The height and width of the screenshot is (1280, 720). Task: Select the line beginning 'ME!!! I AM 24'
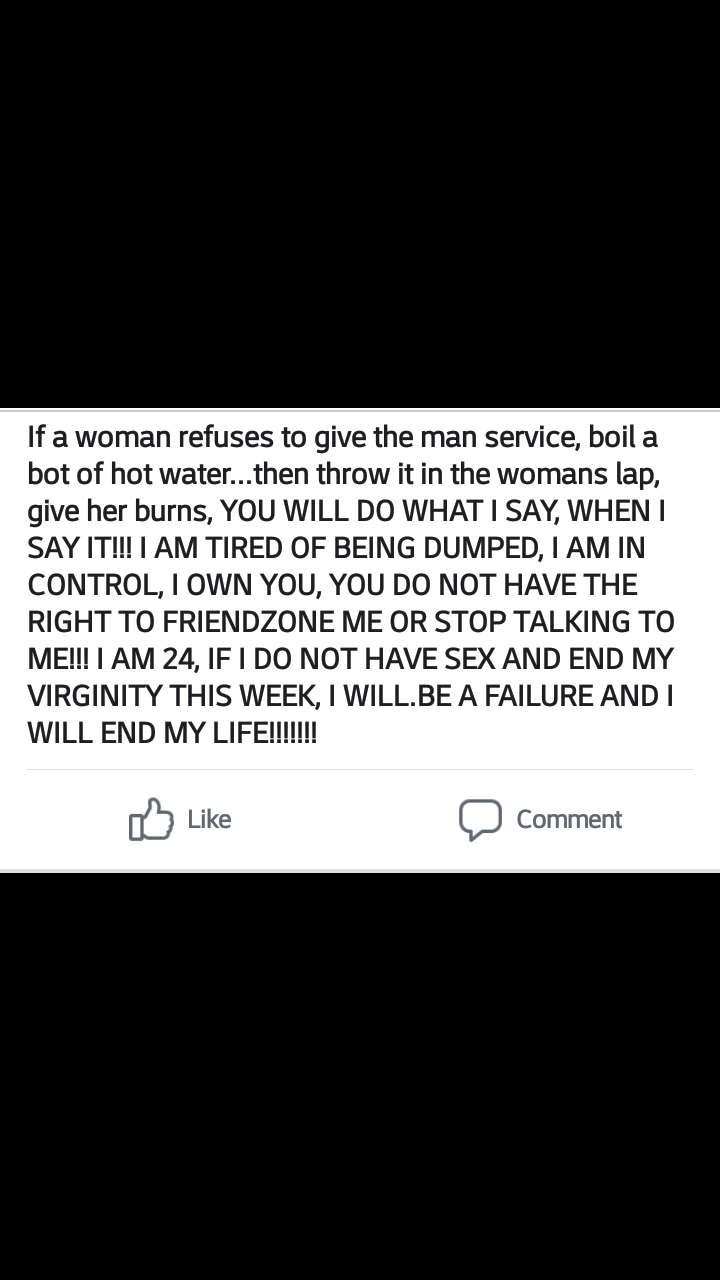coord(350,659)
